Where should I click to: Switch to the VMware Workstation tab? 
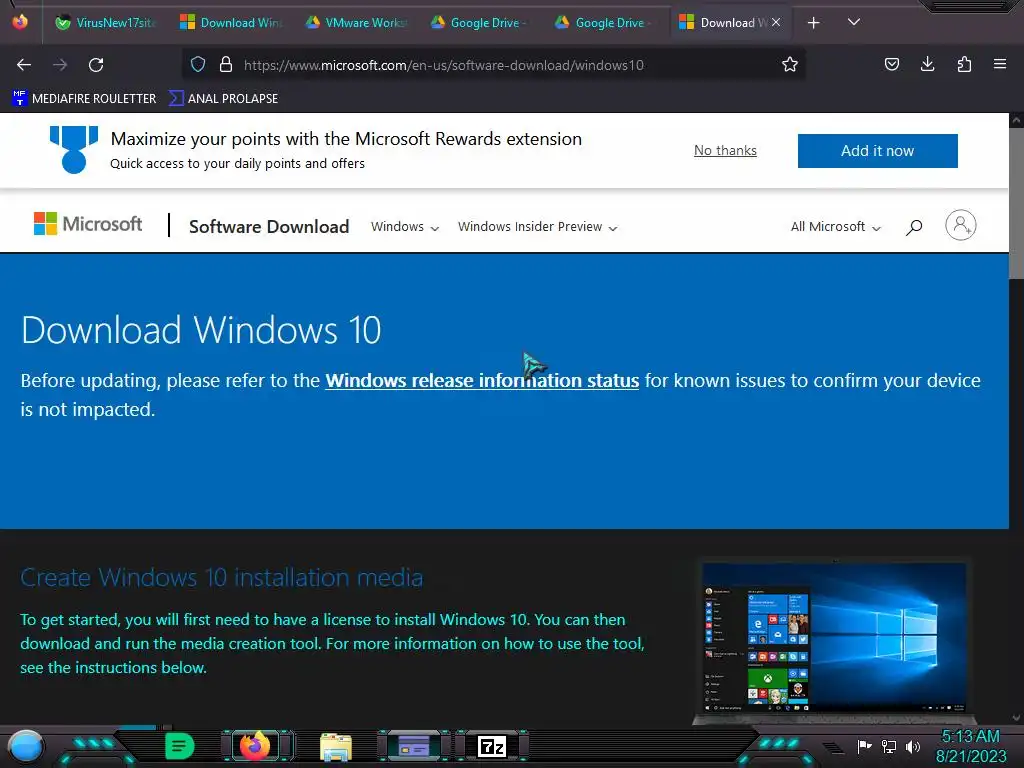(x=357, y=23)
